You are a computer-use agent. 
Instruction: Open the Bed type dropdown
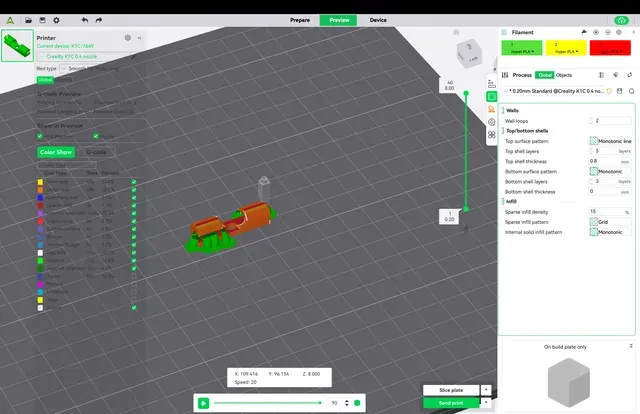[96, 69]
